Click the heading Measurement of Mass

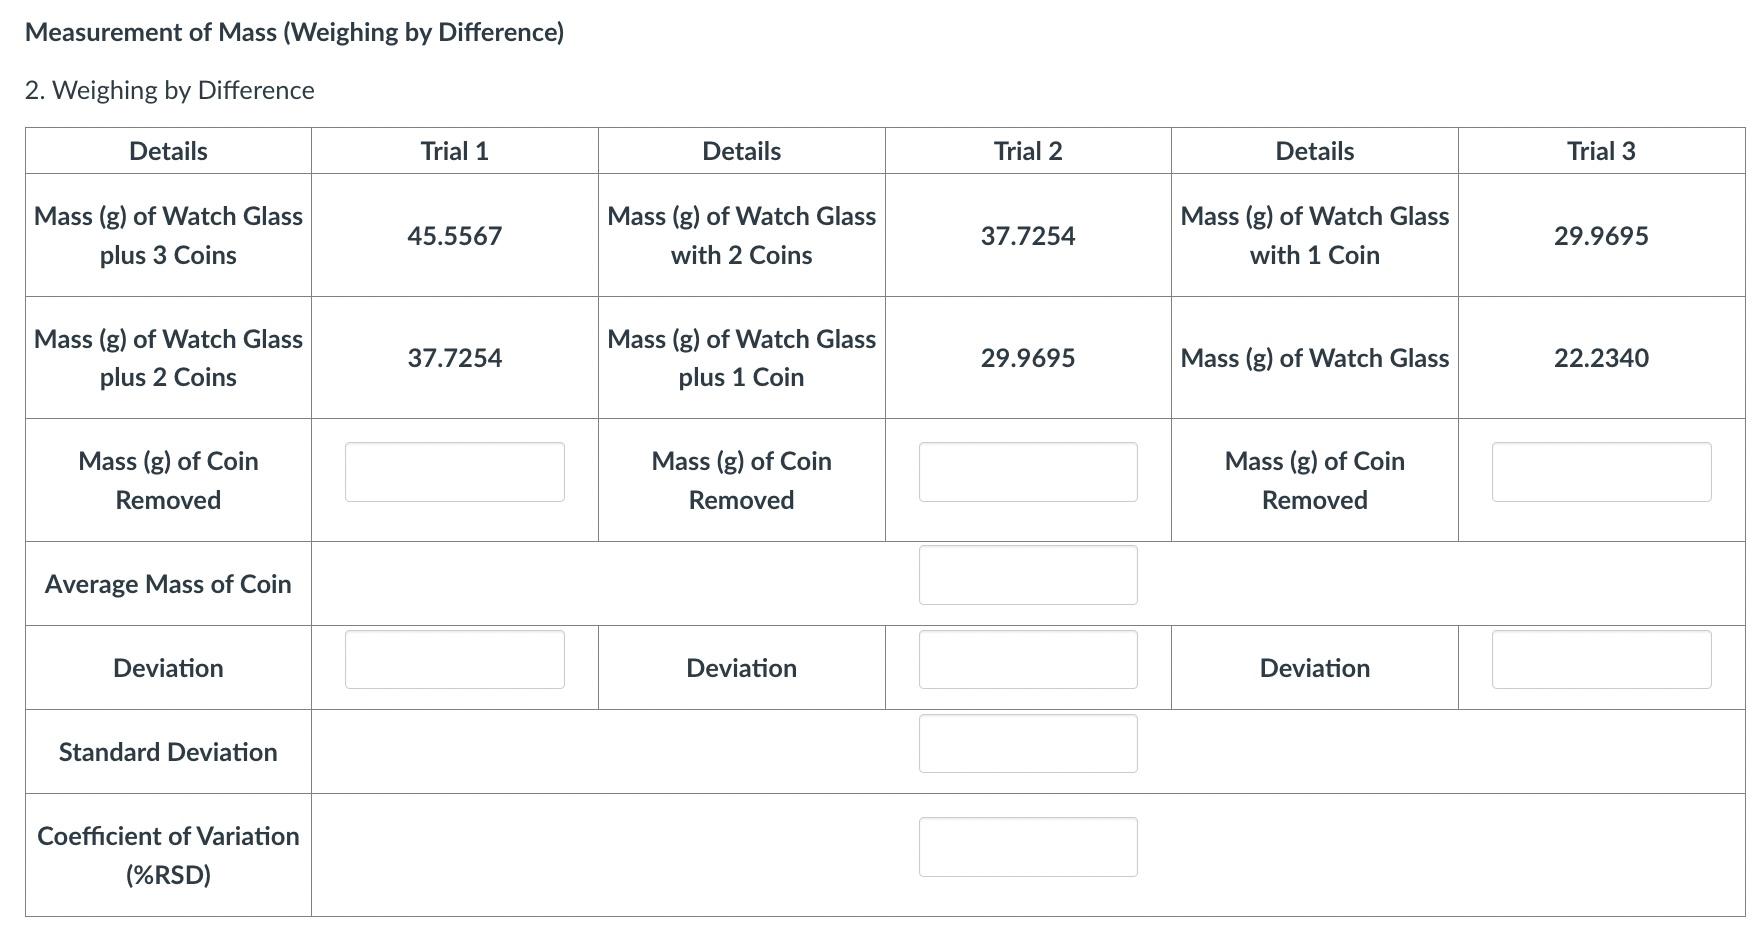click(295, 31)
